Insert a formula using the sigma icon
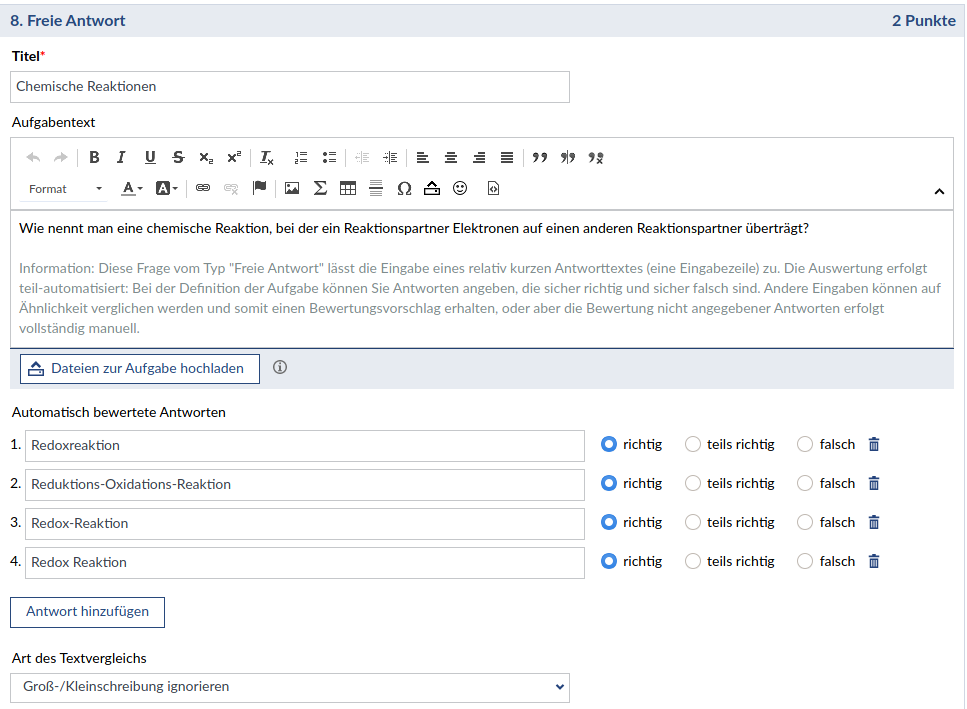Screen dimensions: 967x709 coord(320,188)
